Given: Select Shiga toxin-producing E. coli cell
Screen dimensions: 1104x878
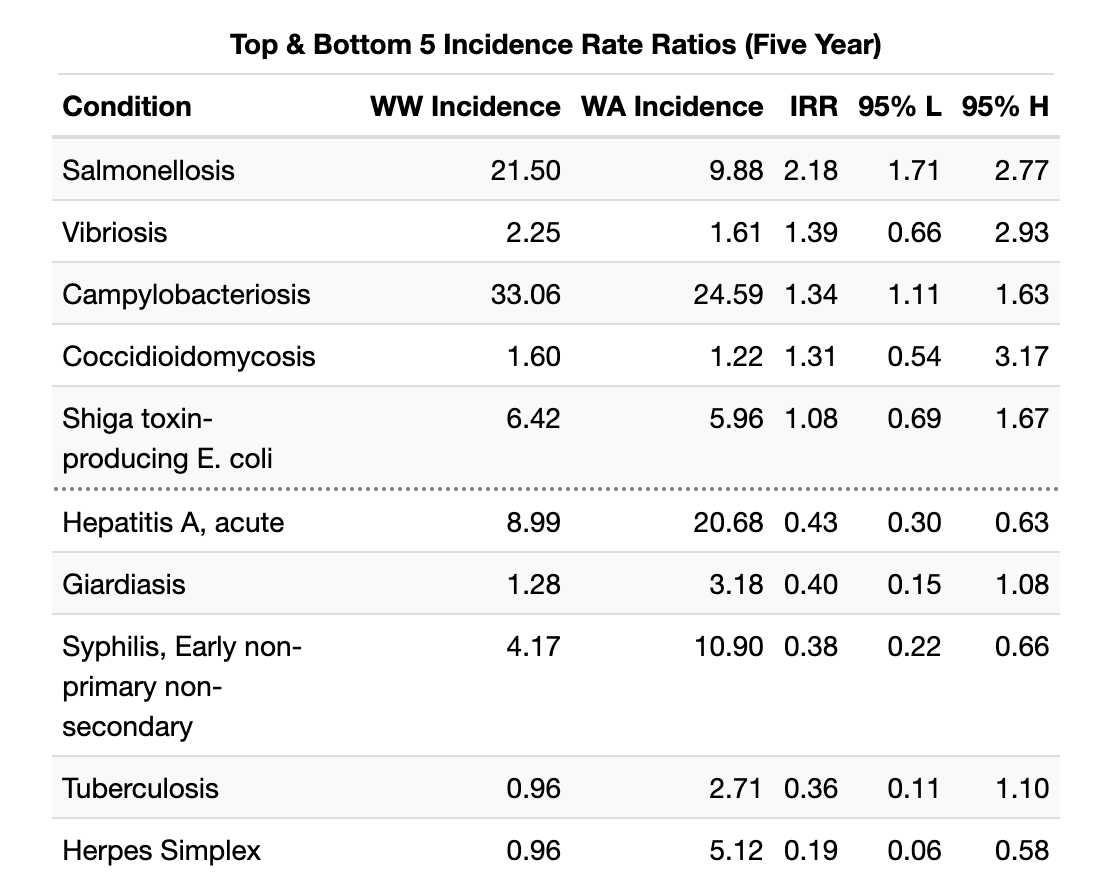Looking at the screenshot, I should 167,438.
